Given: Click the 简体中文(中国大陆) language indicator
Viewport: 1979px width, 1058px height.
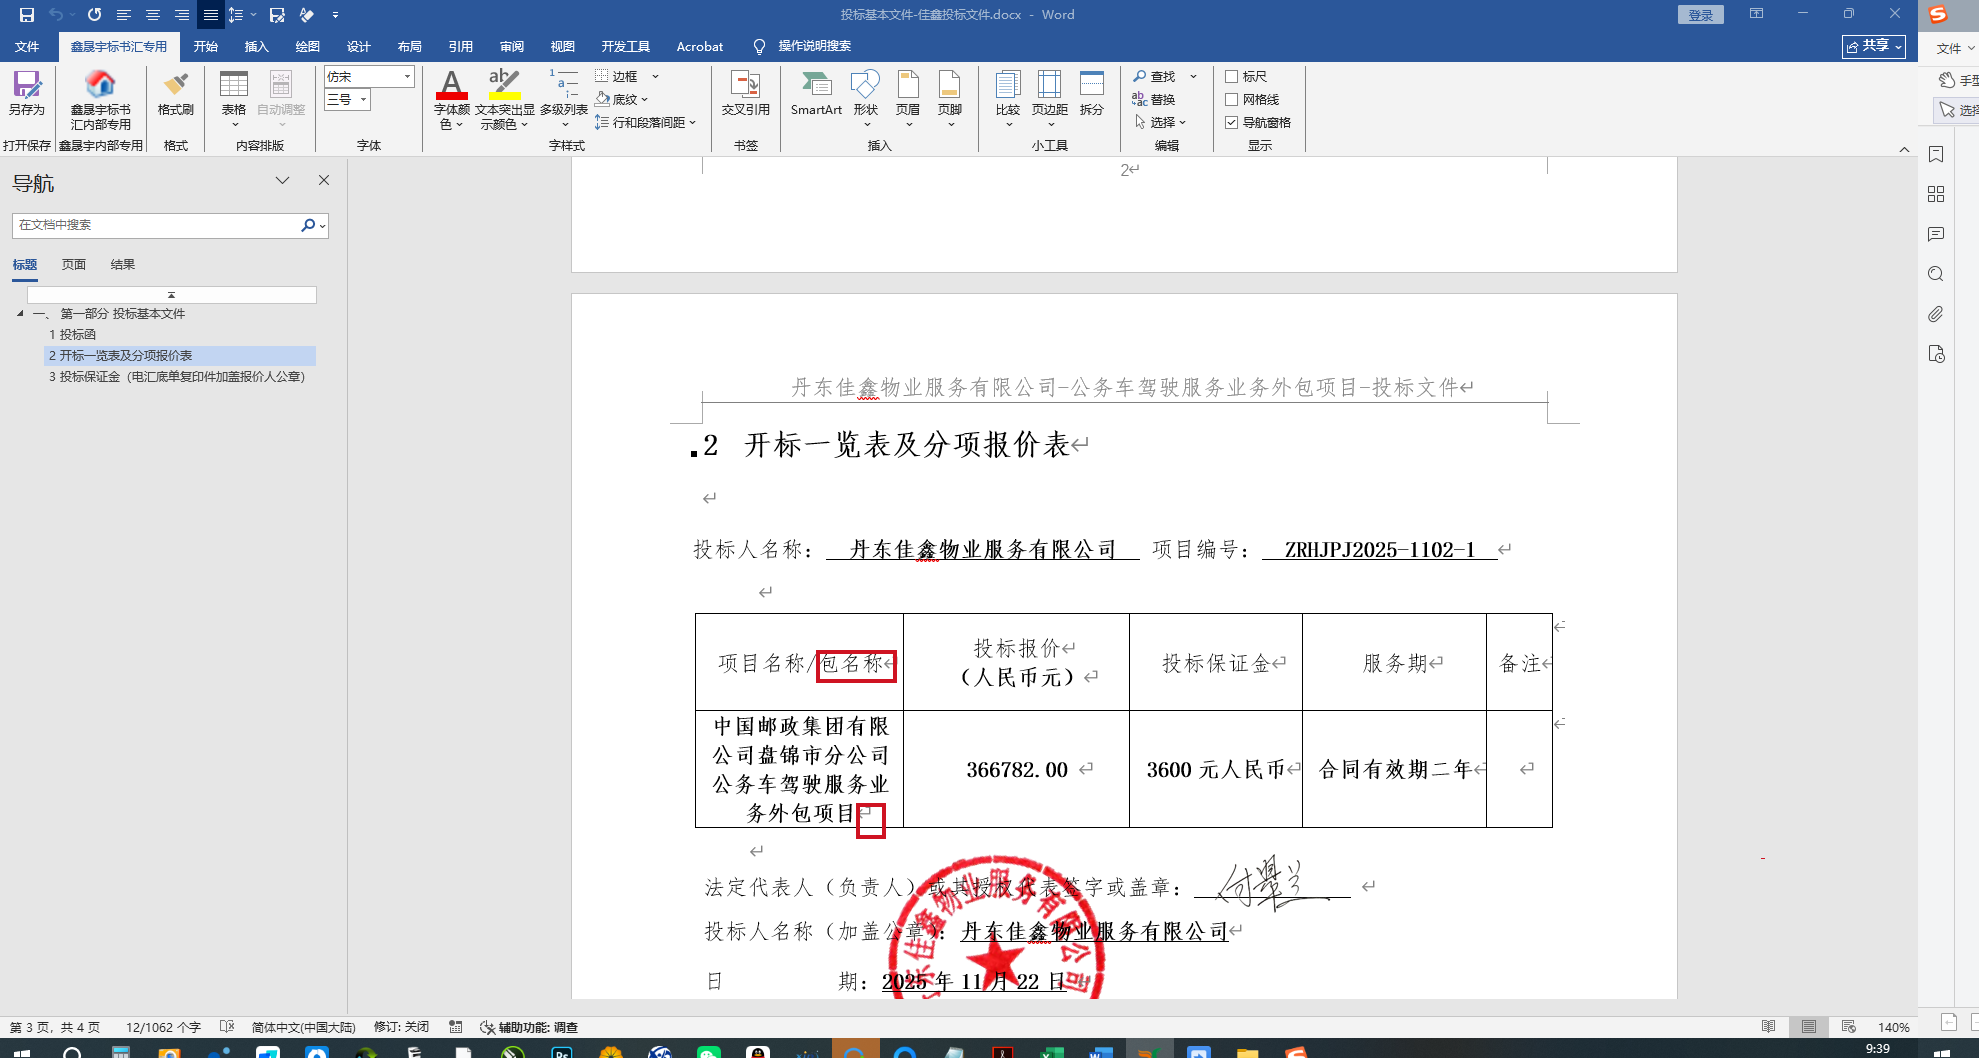Looking at the screenshot, I should (304, 1027).
